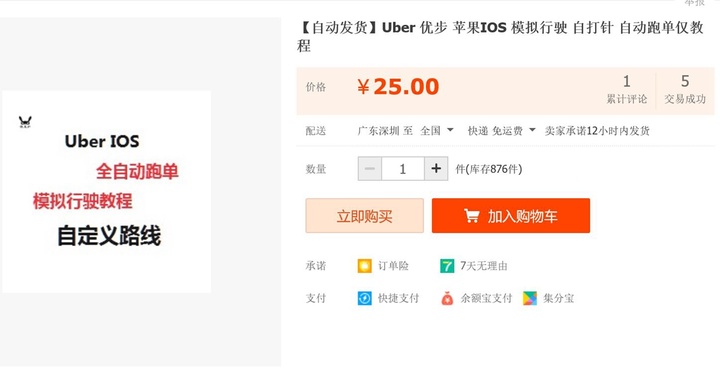Expand the 全国 destination dropdown

[437, 131]
